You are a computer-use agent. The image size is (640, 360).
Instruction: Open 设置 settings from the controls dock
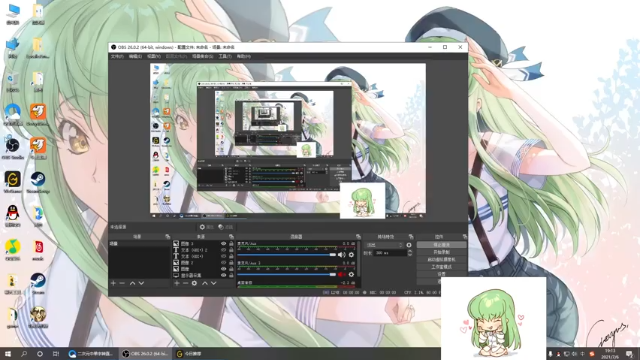pyautogui.click(x=441, y=274)
